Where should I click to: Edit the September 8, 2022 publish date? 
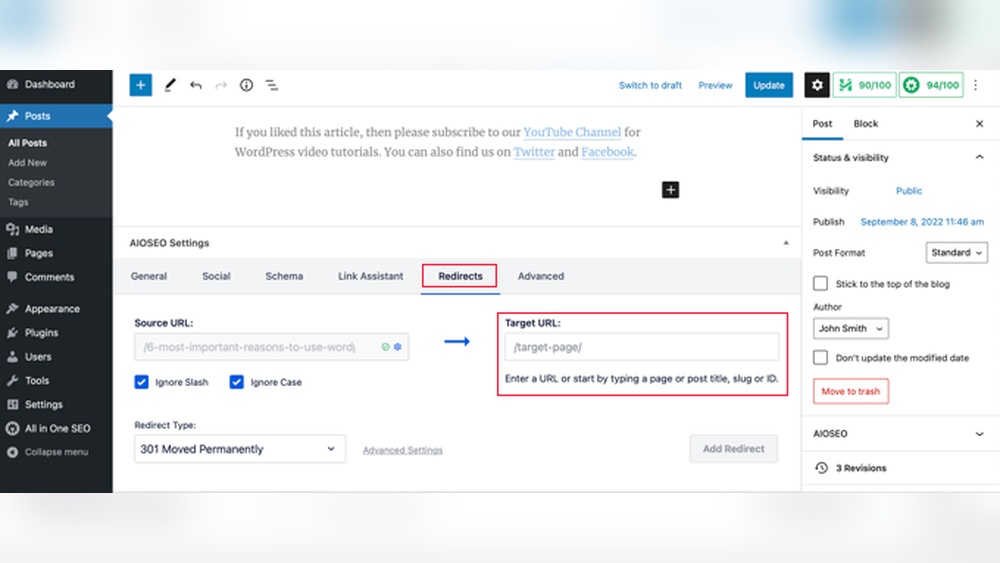(x=922, y=222)
